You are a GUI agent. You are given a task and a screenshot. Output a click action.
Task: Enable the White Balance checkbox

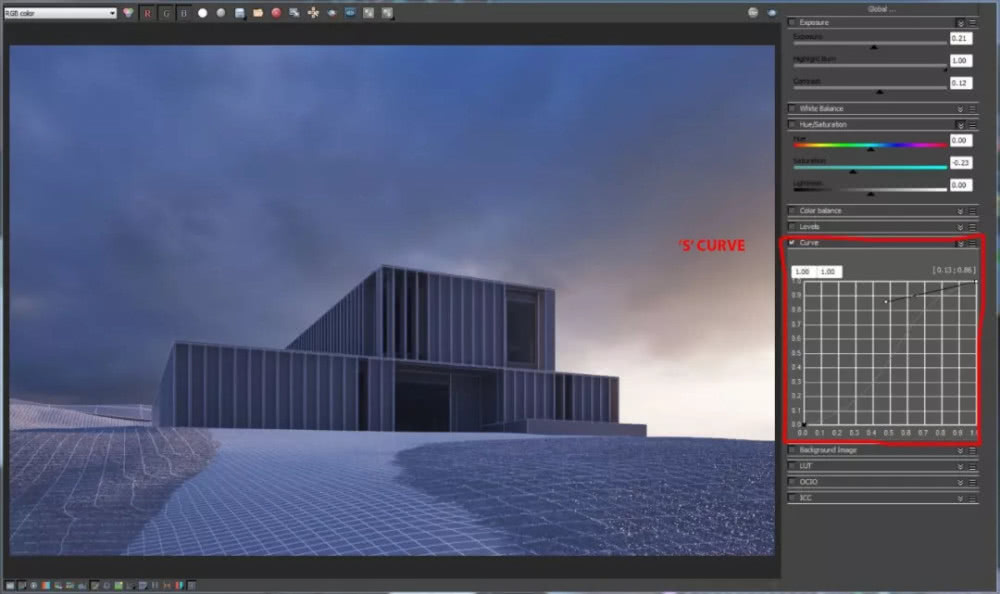[793, 108]
